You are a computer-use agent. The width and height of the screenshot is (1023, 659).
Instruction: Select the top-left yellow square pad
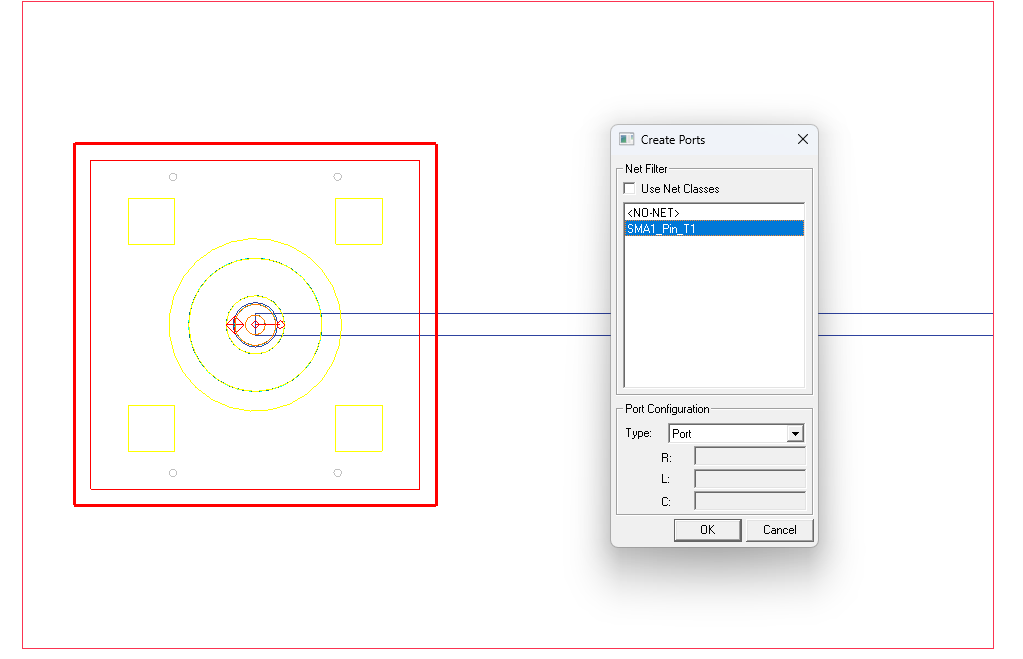click(x=151, y=221)
